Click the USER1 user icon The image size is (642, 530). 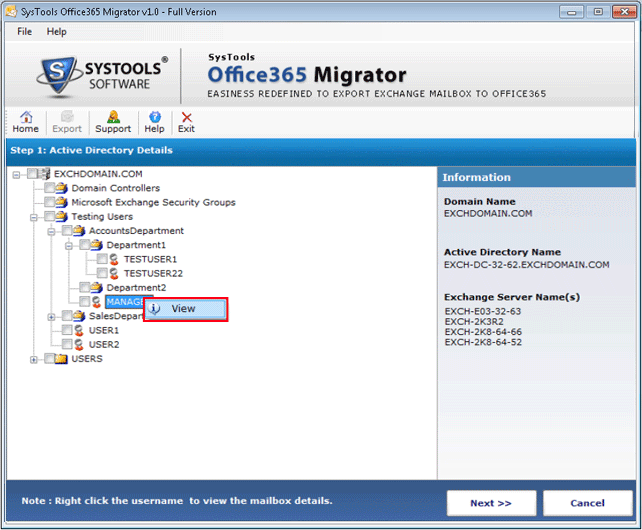[x=79, y=330]
